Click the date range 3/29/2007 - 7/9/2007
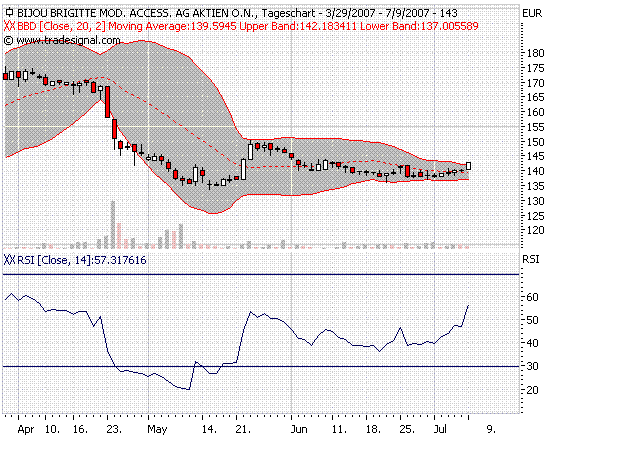Screen dimensions: 639x464 point(380,13)
